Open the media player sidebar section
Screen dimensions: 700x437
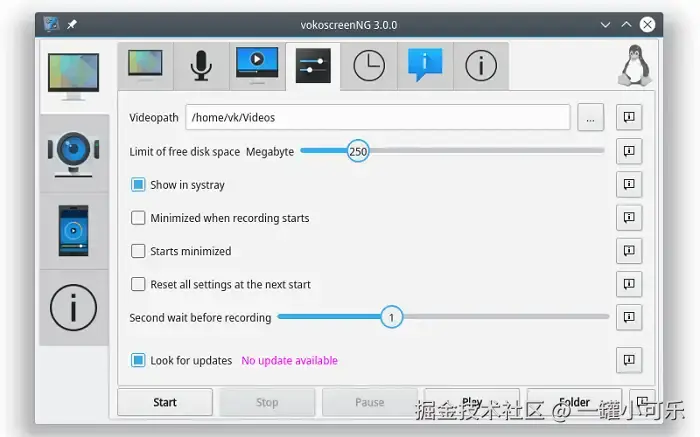tap(74, 231)
